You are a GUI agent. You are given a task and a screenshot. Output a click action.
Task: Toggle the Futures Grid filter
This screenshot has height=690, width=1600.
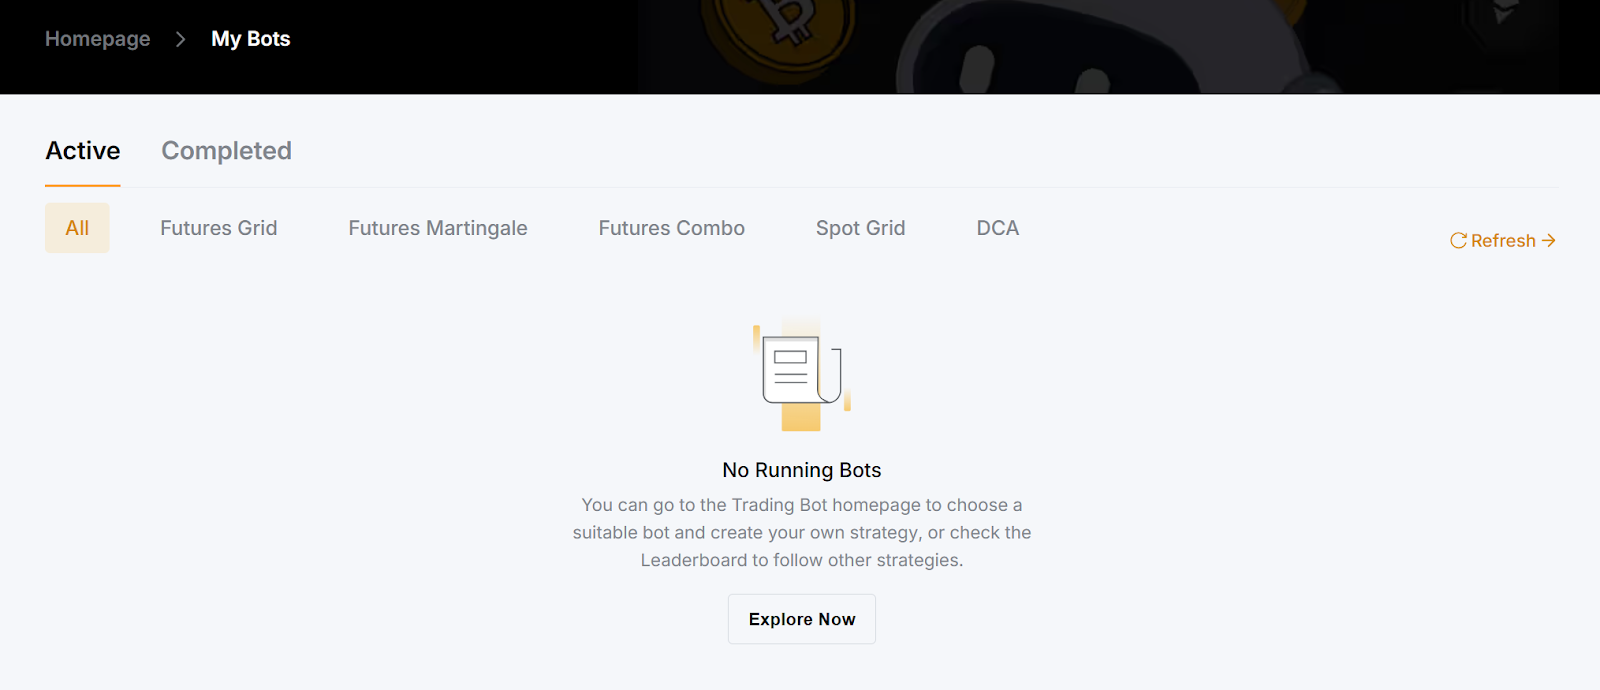(x=218, y=228)
